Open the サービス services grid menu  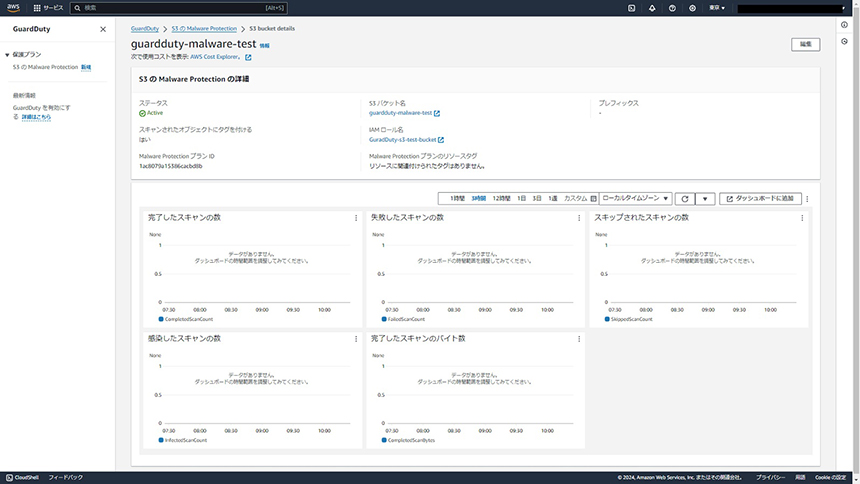pos(48,8)
